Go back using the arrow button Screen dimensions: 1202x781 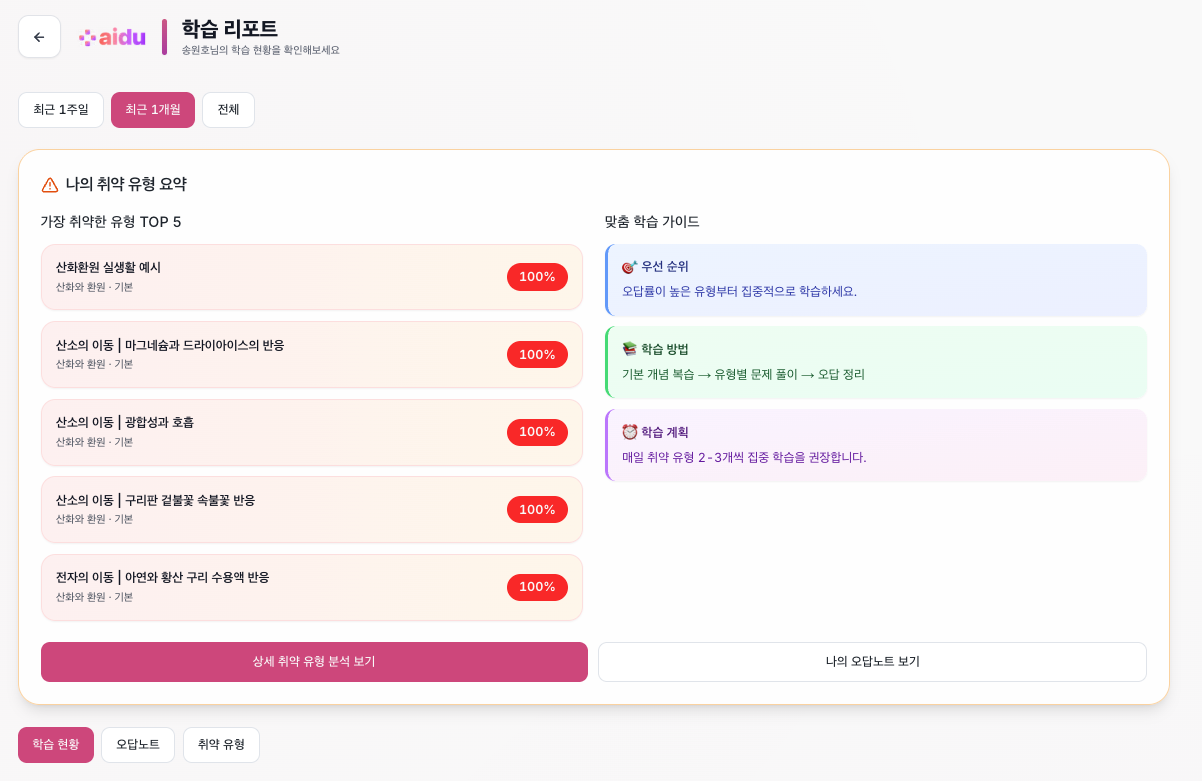[39, 37]
